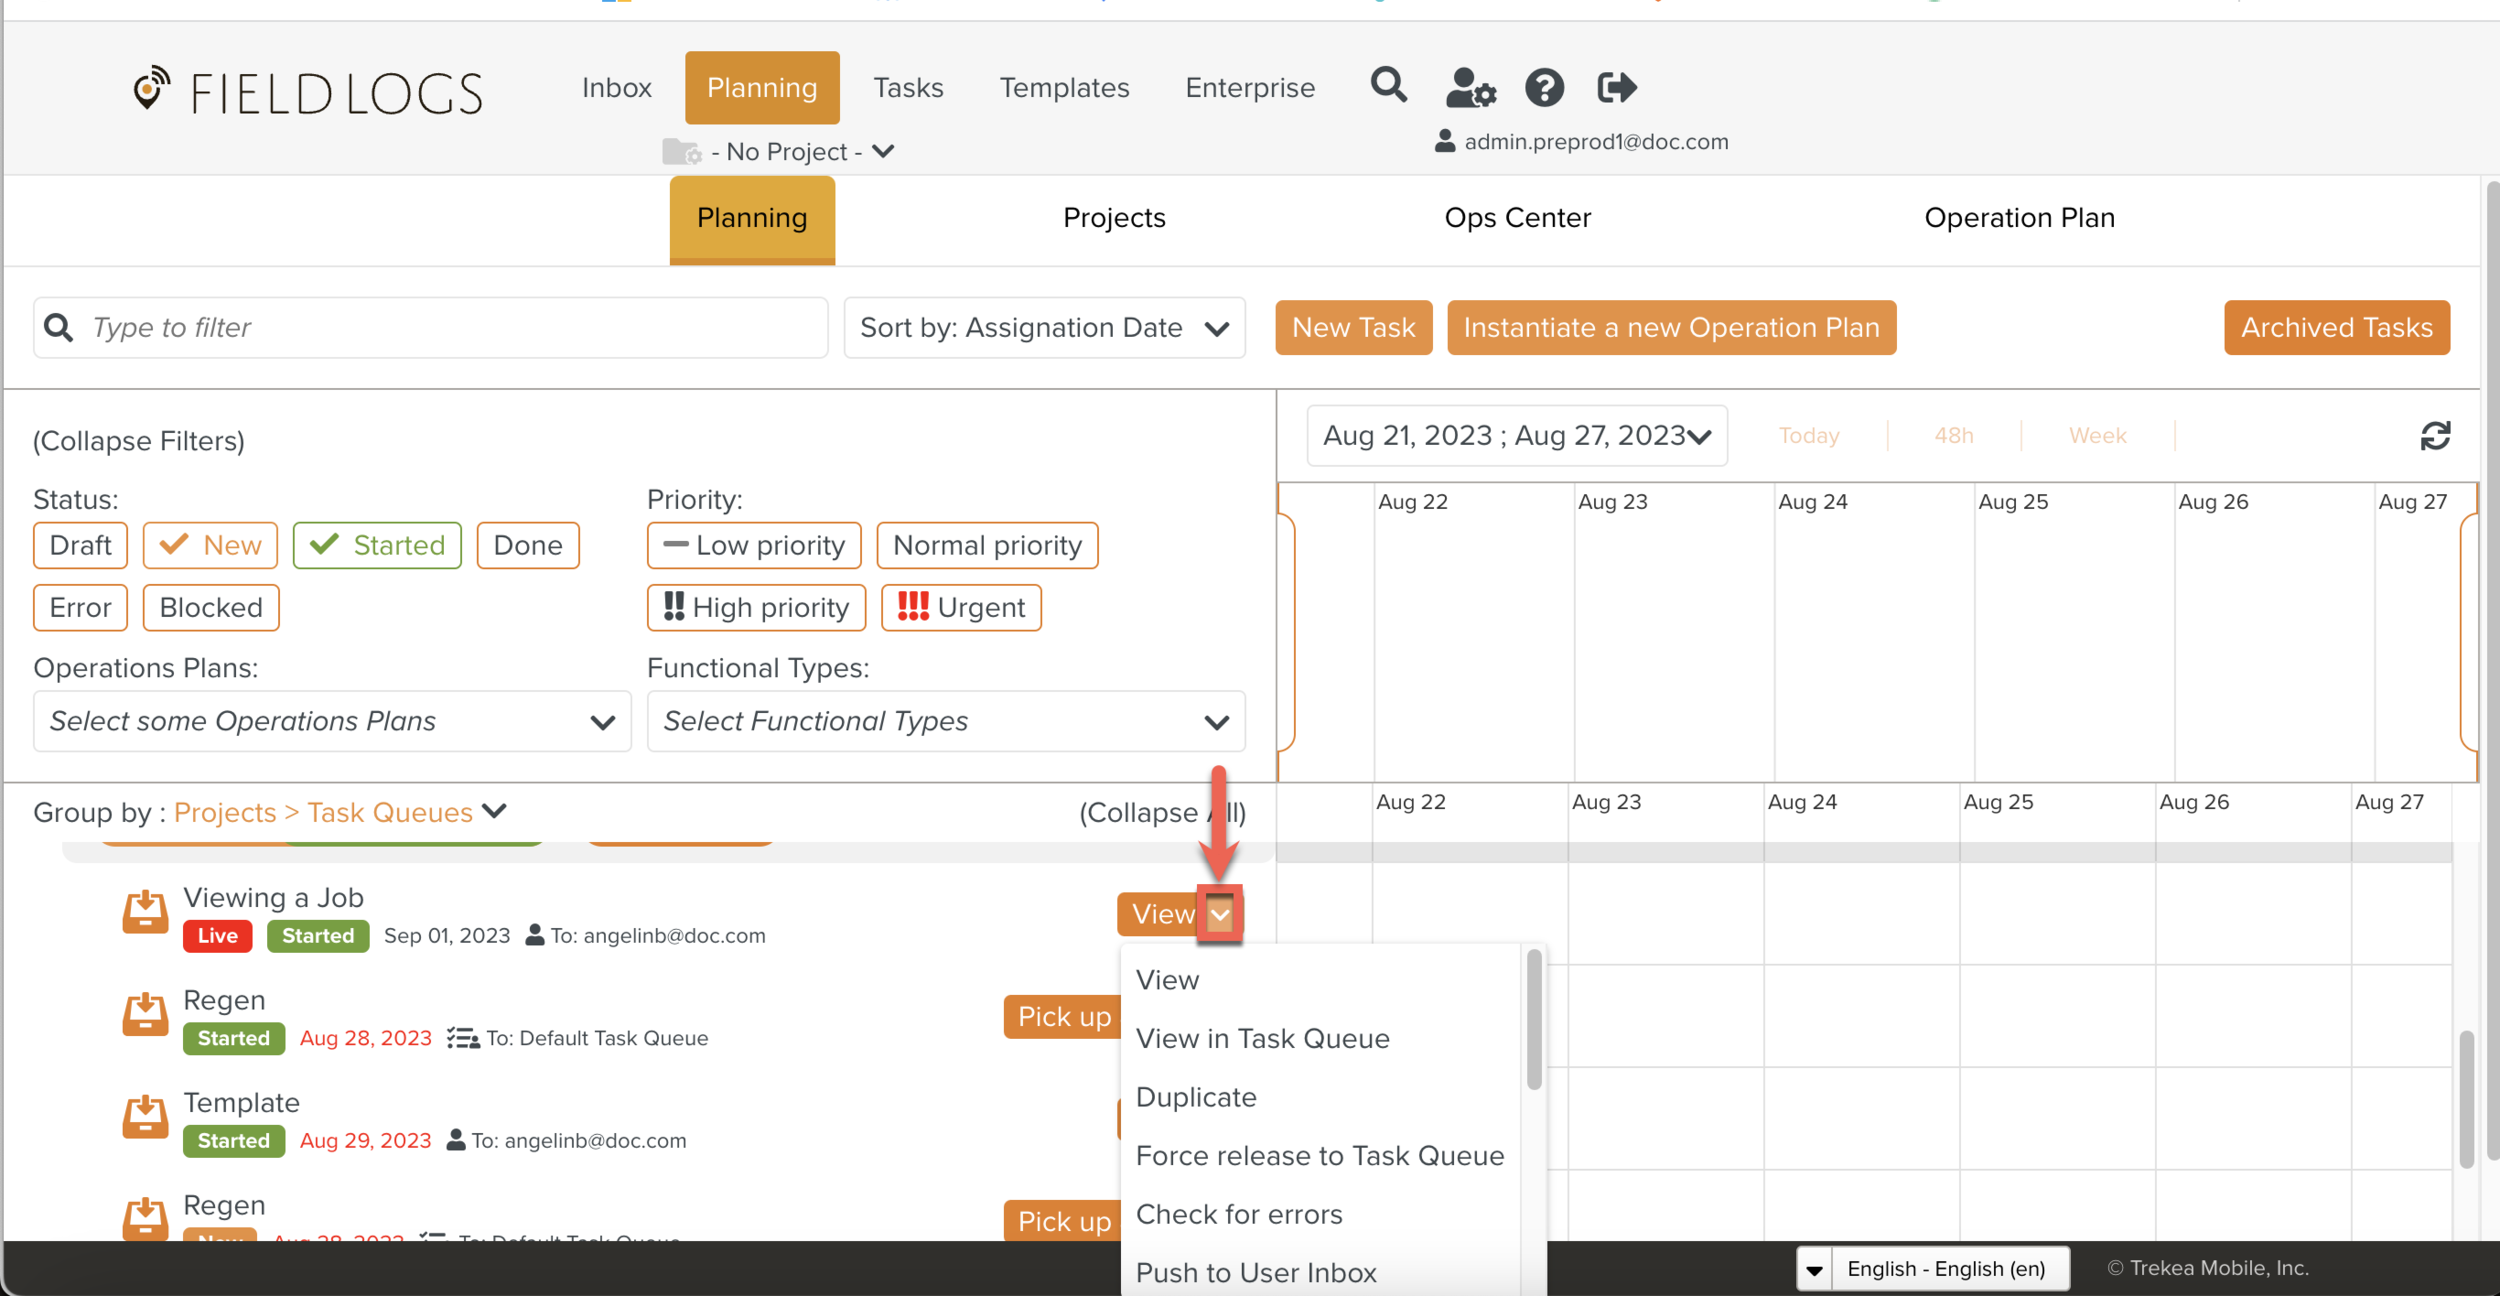Click the dropdown menu scrollbar thumb
The image size is (2500, 1296).
1534,1020
